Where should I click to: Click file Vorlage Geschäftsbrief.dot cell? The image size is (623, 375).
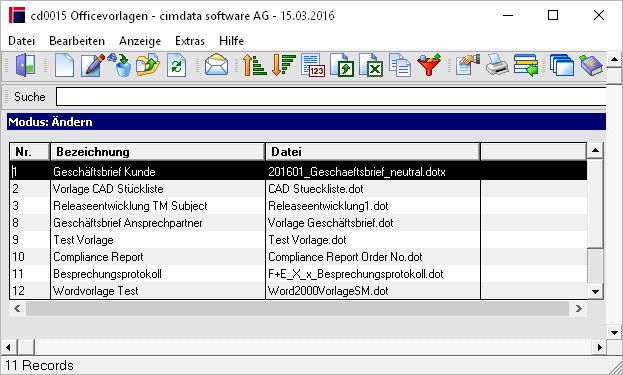[373, 223]
